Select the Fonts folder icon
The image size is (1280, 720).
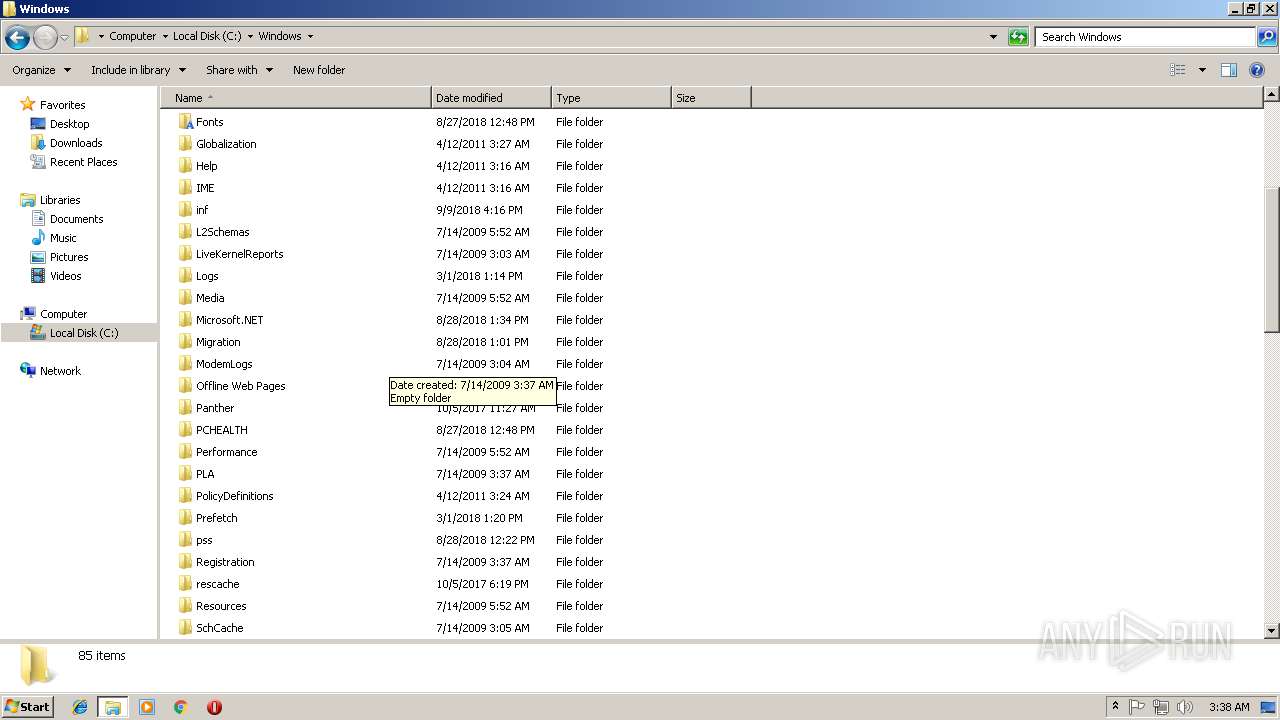click(185, 122)
